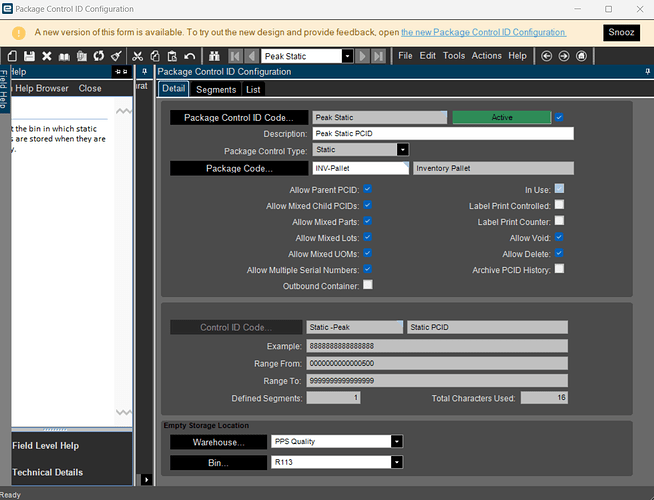Toggle Allow Mixed Child PCIDs checkbox
Viewport: 654px width, 500px height.
pyautogui.click(x=367, y=205)
